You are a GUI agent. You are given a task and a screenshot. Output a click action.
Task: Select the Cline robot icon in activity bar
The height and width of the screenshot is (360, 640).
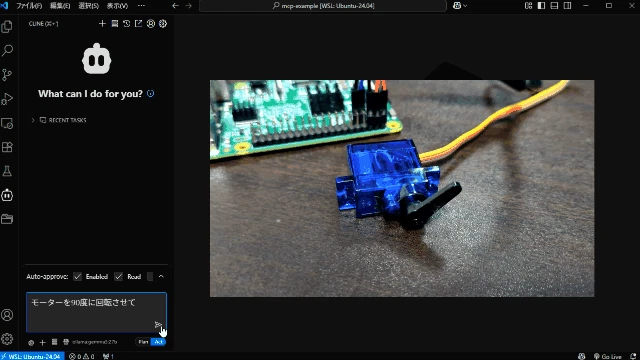[x=7, y=195]
